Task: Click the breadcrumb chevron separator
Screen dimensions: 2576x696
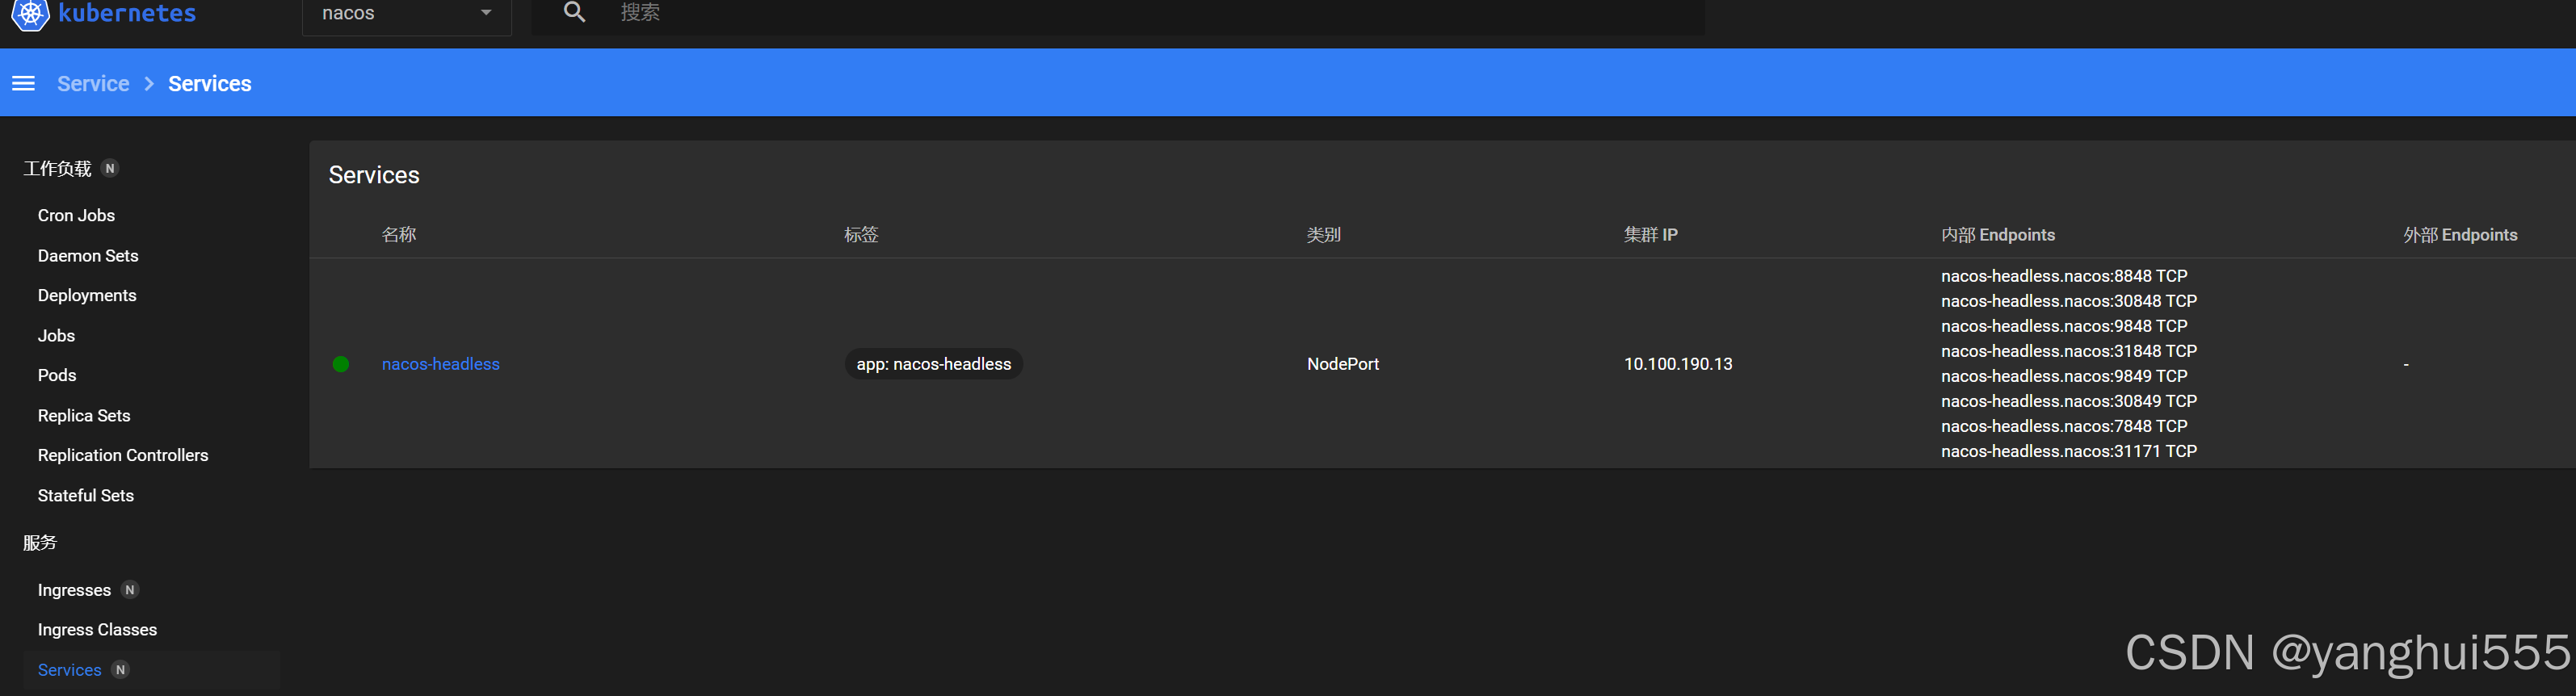Action: coord(149,83)
